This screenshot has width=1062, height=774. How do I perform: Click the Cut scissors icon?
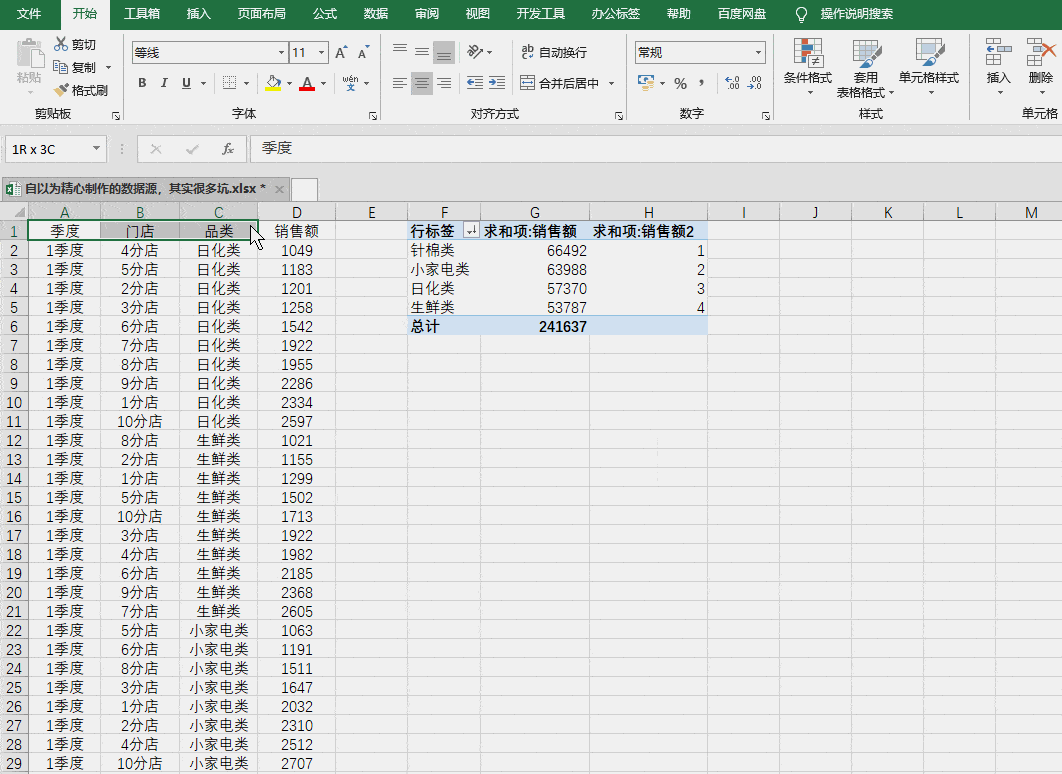tap(61, 45)
